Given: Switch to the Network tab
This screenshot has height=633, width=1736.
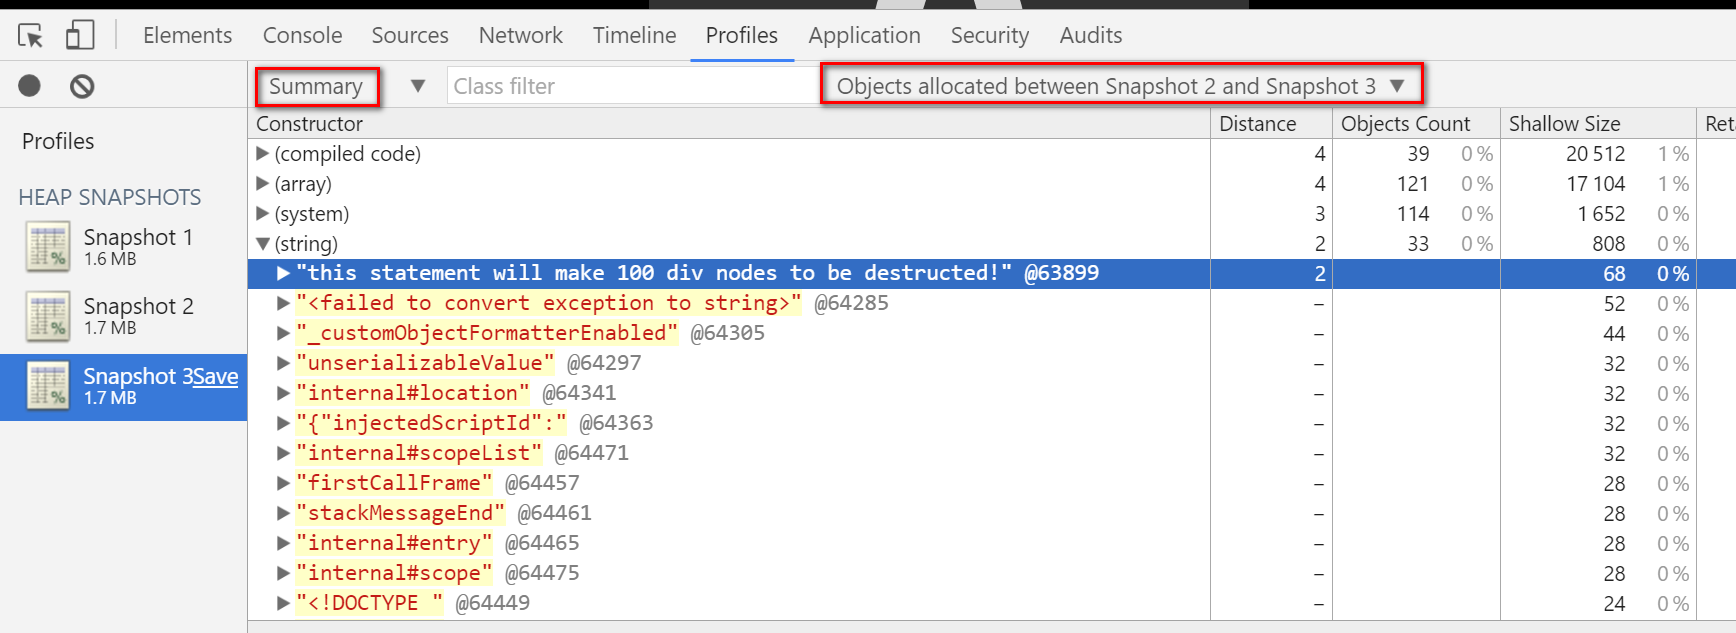Looking at the screenshot, I should pyautogui.click(x=520, y=35).
